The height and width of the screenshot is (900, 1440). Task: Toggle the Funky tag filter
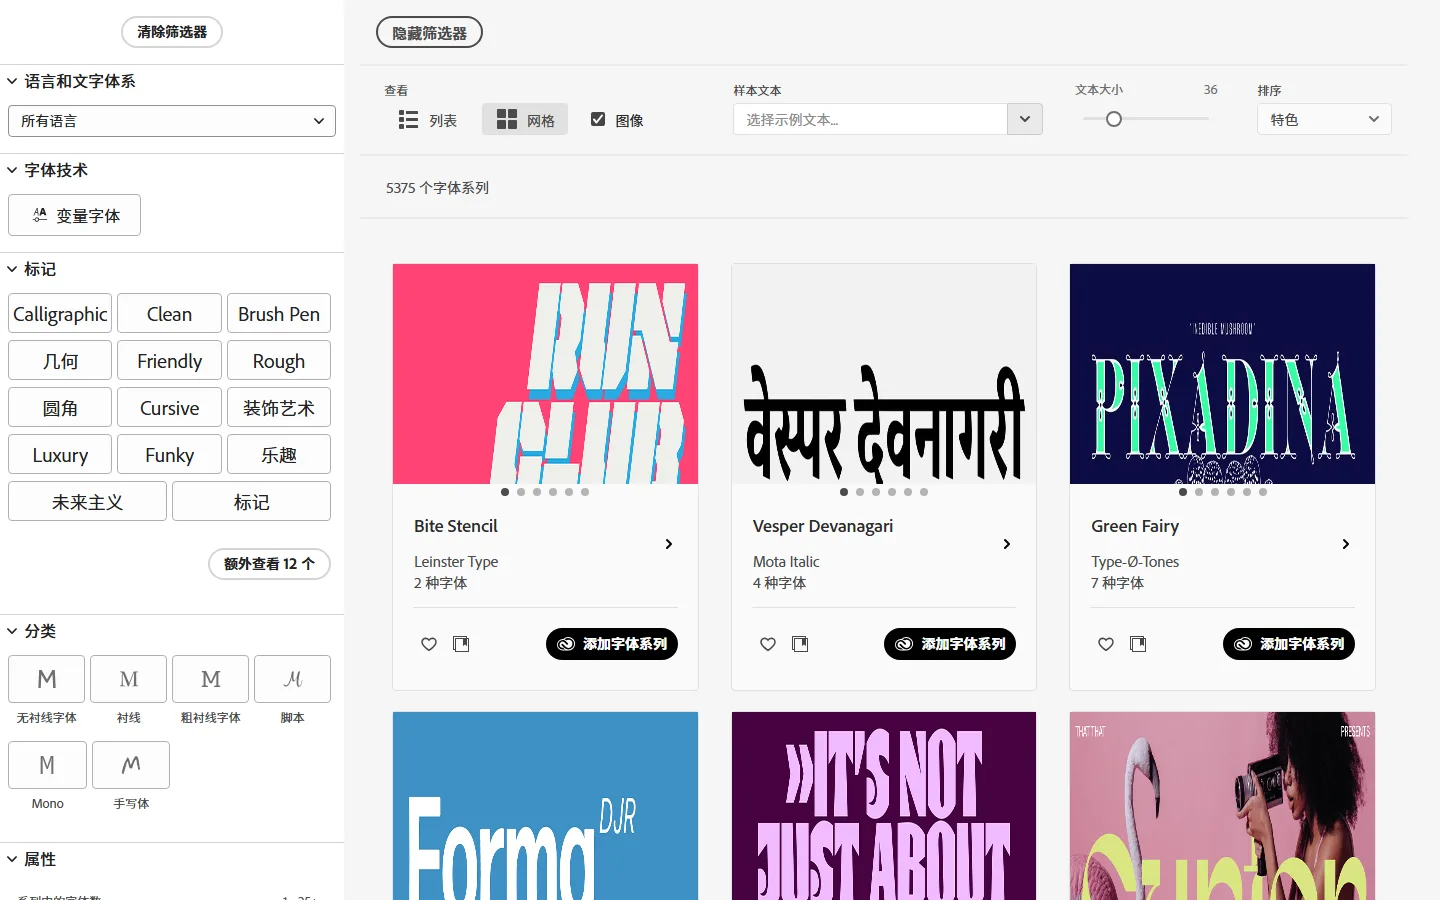[169, 455]
